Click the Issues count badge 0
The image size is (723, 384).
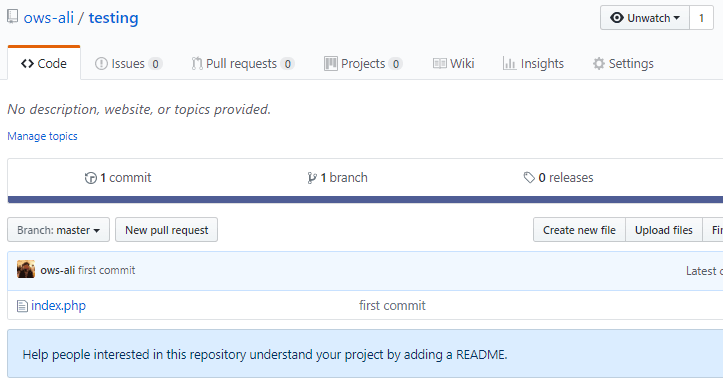click(x=155, y=64)
